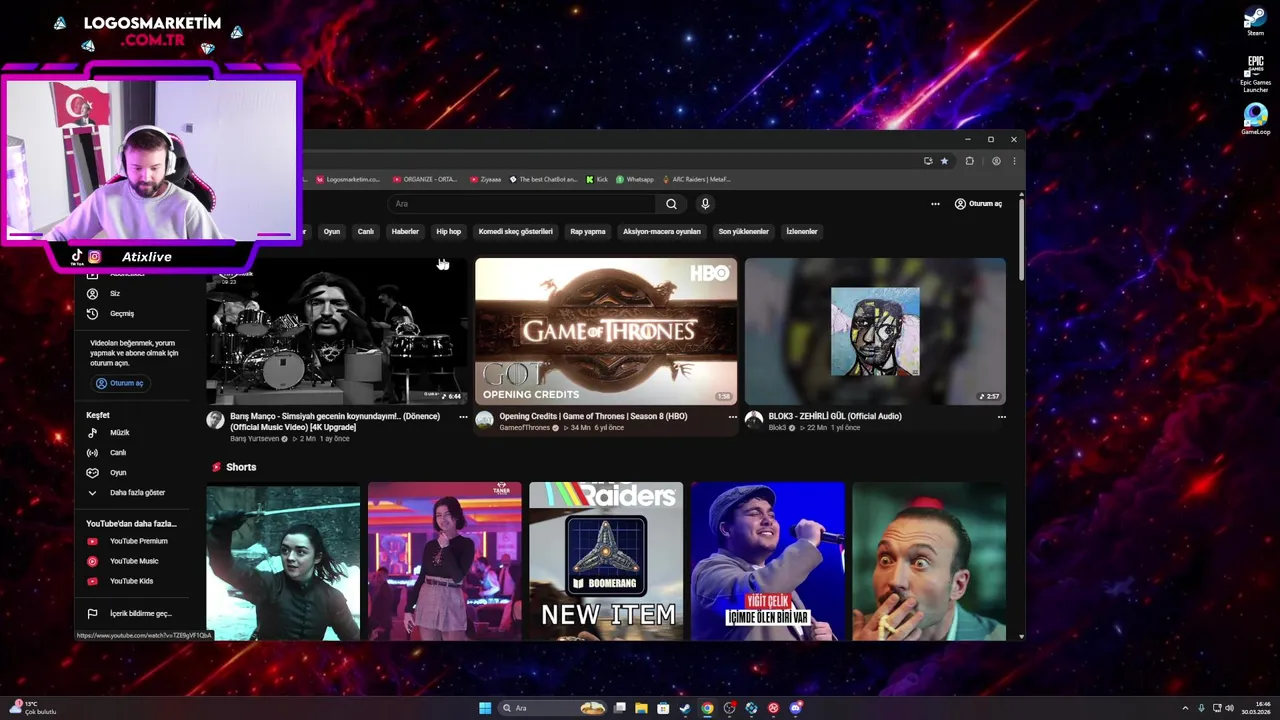The image size is (1280, 720).
Task: Select the Son yüklenenler chip
Action: click(x=743, y=231)
